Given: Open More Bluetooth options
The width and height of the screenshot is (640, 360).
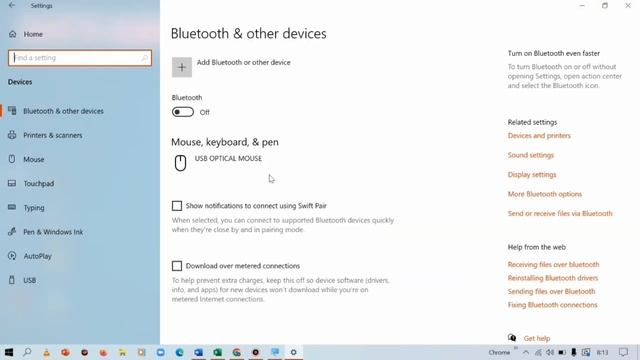Looking at the screenshot, I should 544,194.
